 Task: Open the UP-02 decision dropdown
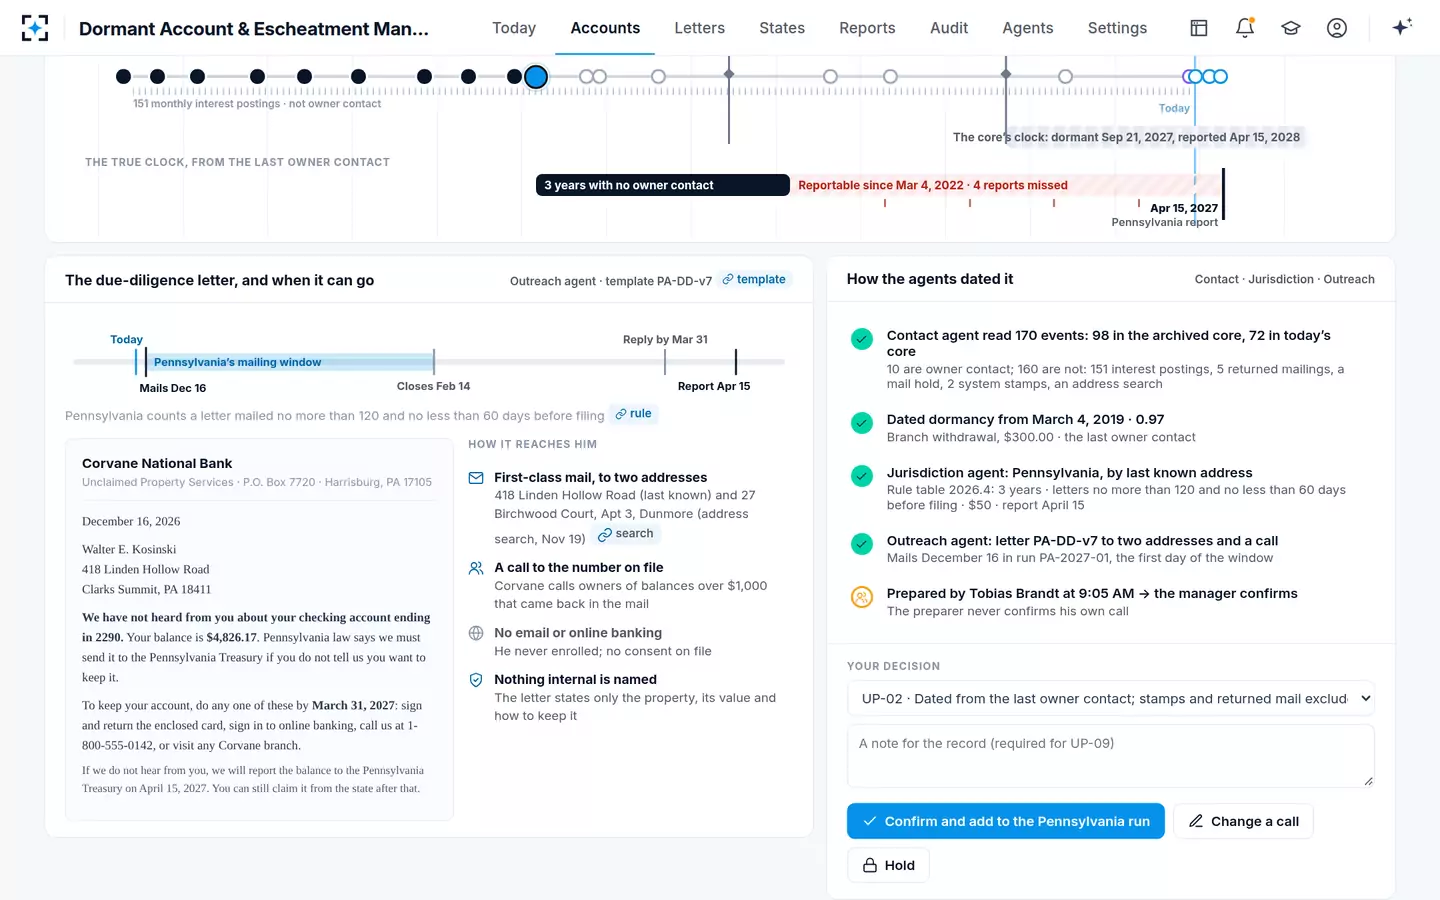1111,699
